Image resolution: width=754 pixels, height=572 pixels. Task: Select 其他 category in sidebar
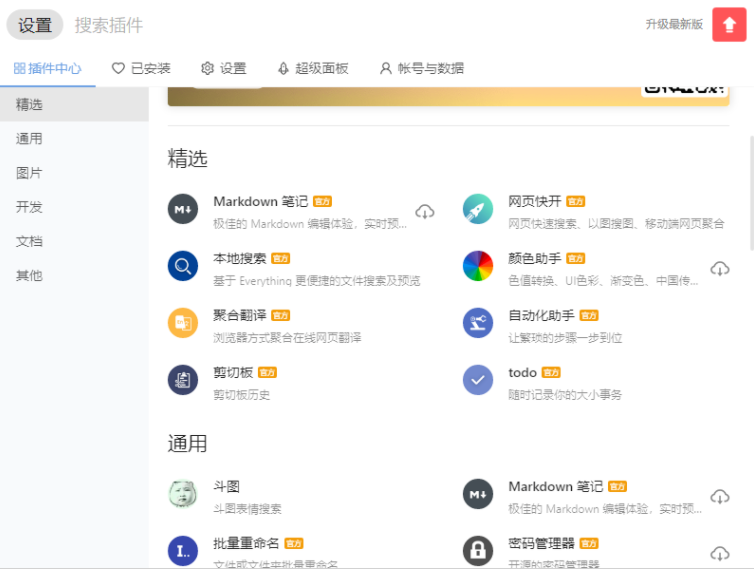tap(74, 275)
